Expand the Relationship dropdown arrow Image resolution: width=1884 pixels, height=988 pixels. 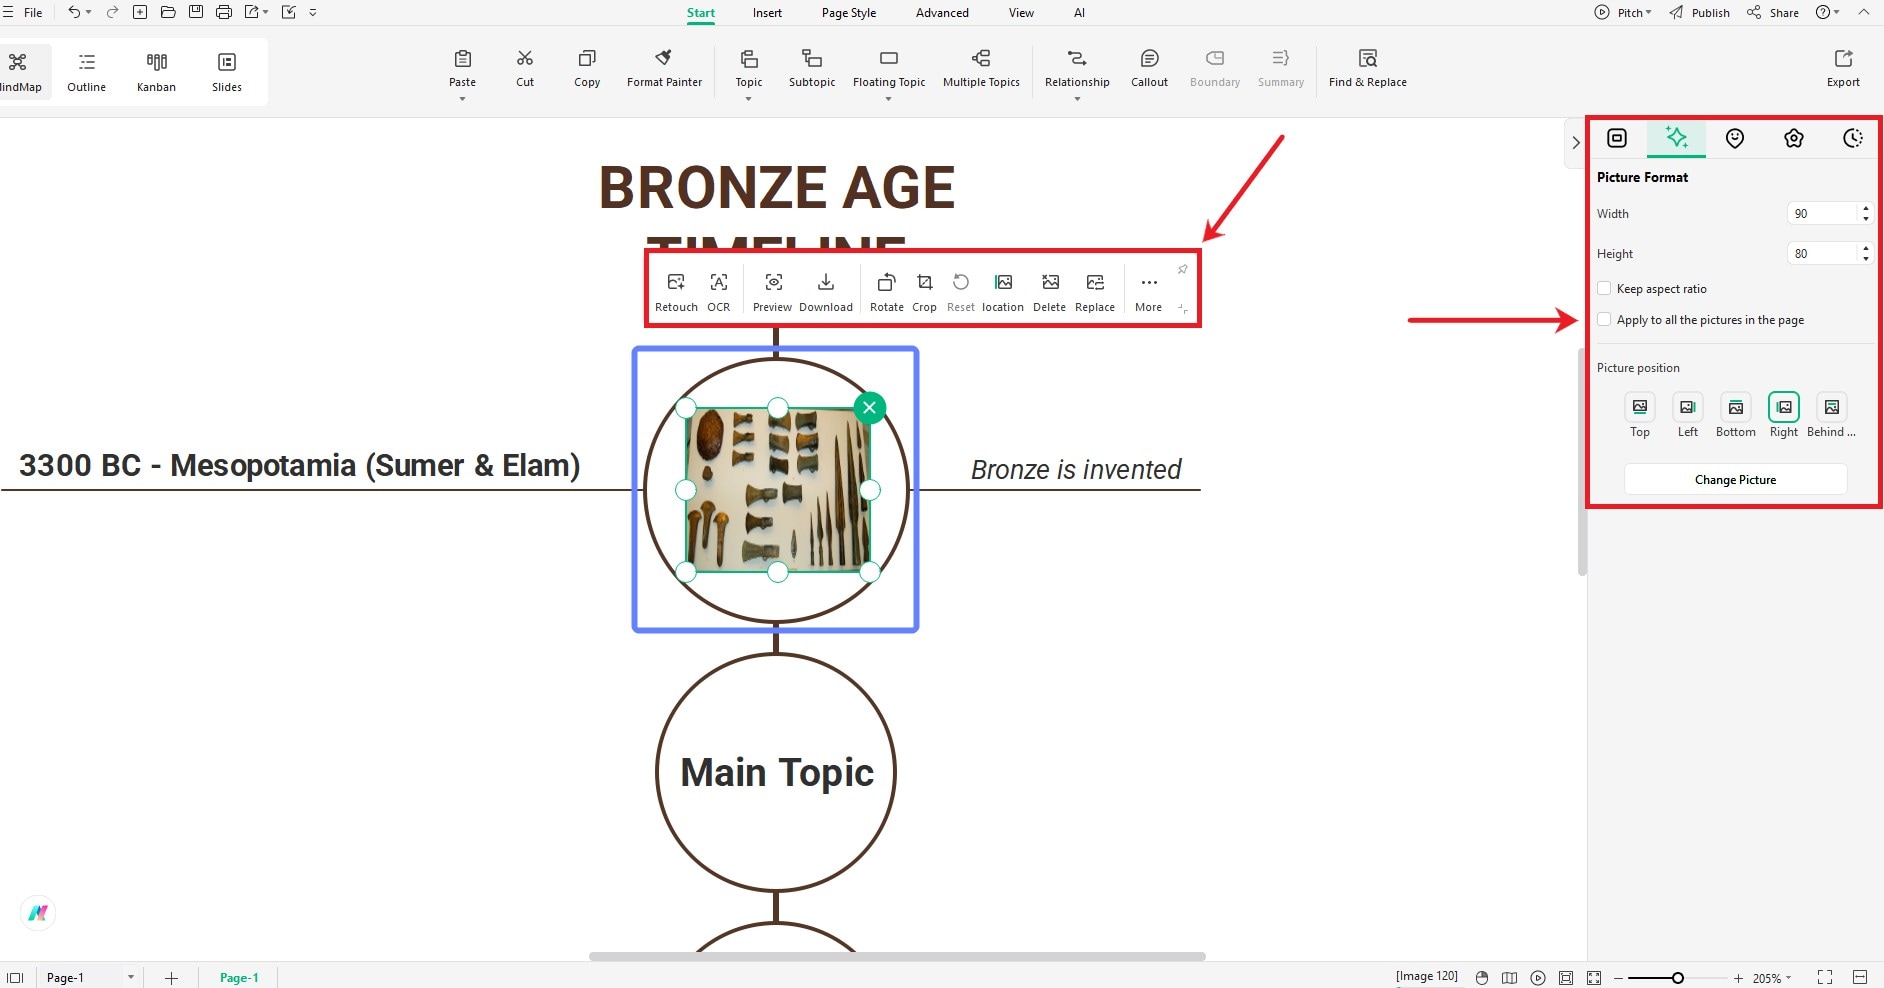1077,99
